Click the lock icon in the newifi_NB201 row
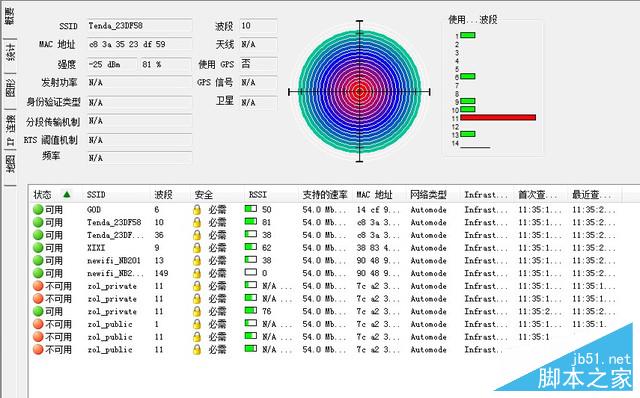 pos(197,260)
